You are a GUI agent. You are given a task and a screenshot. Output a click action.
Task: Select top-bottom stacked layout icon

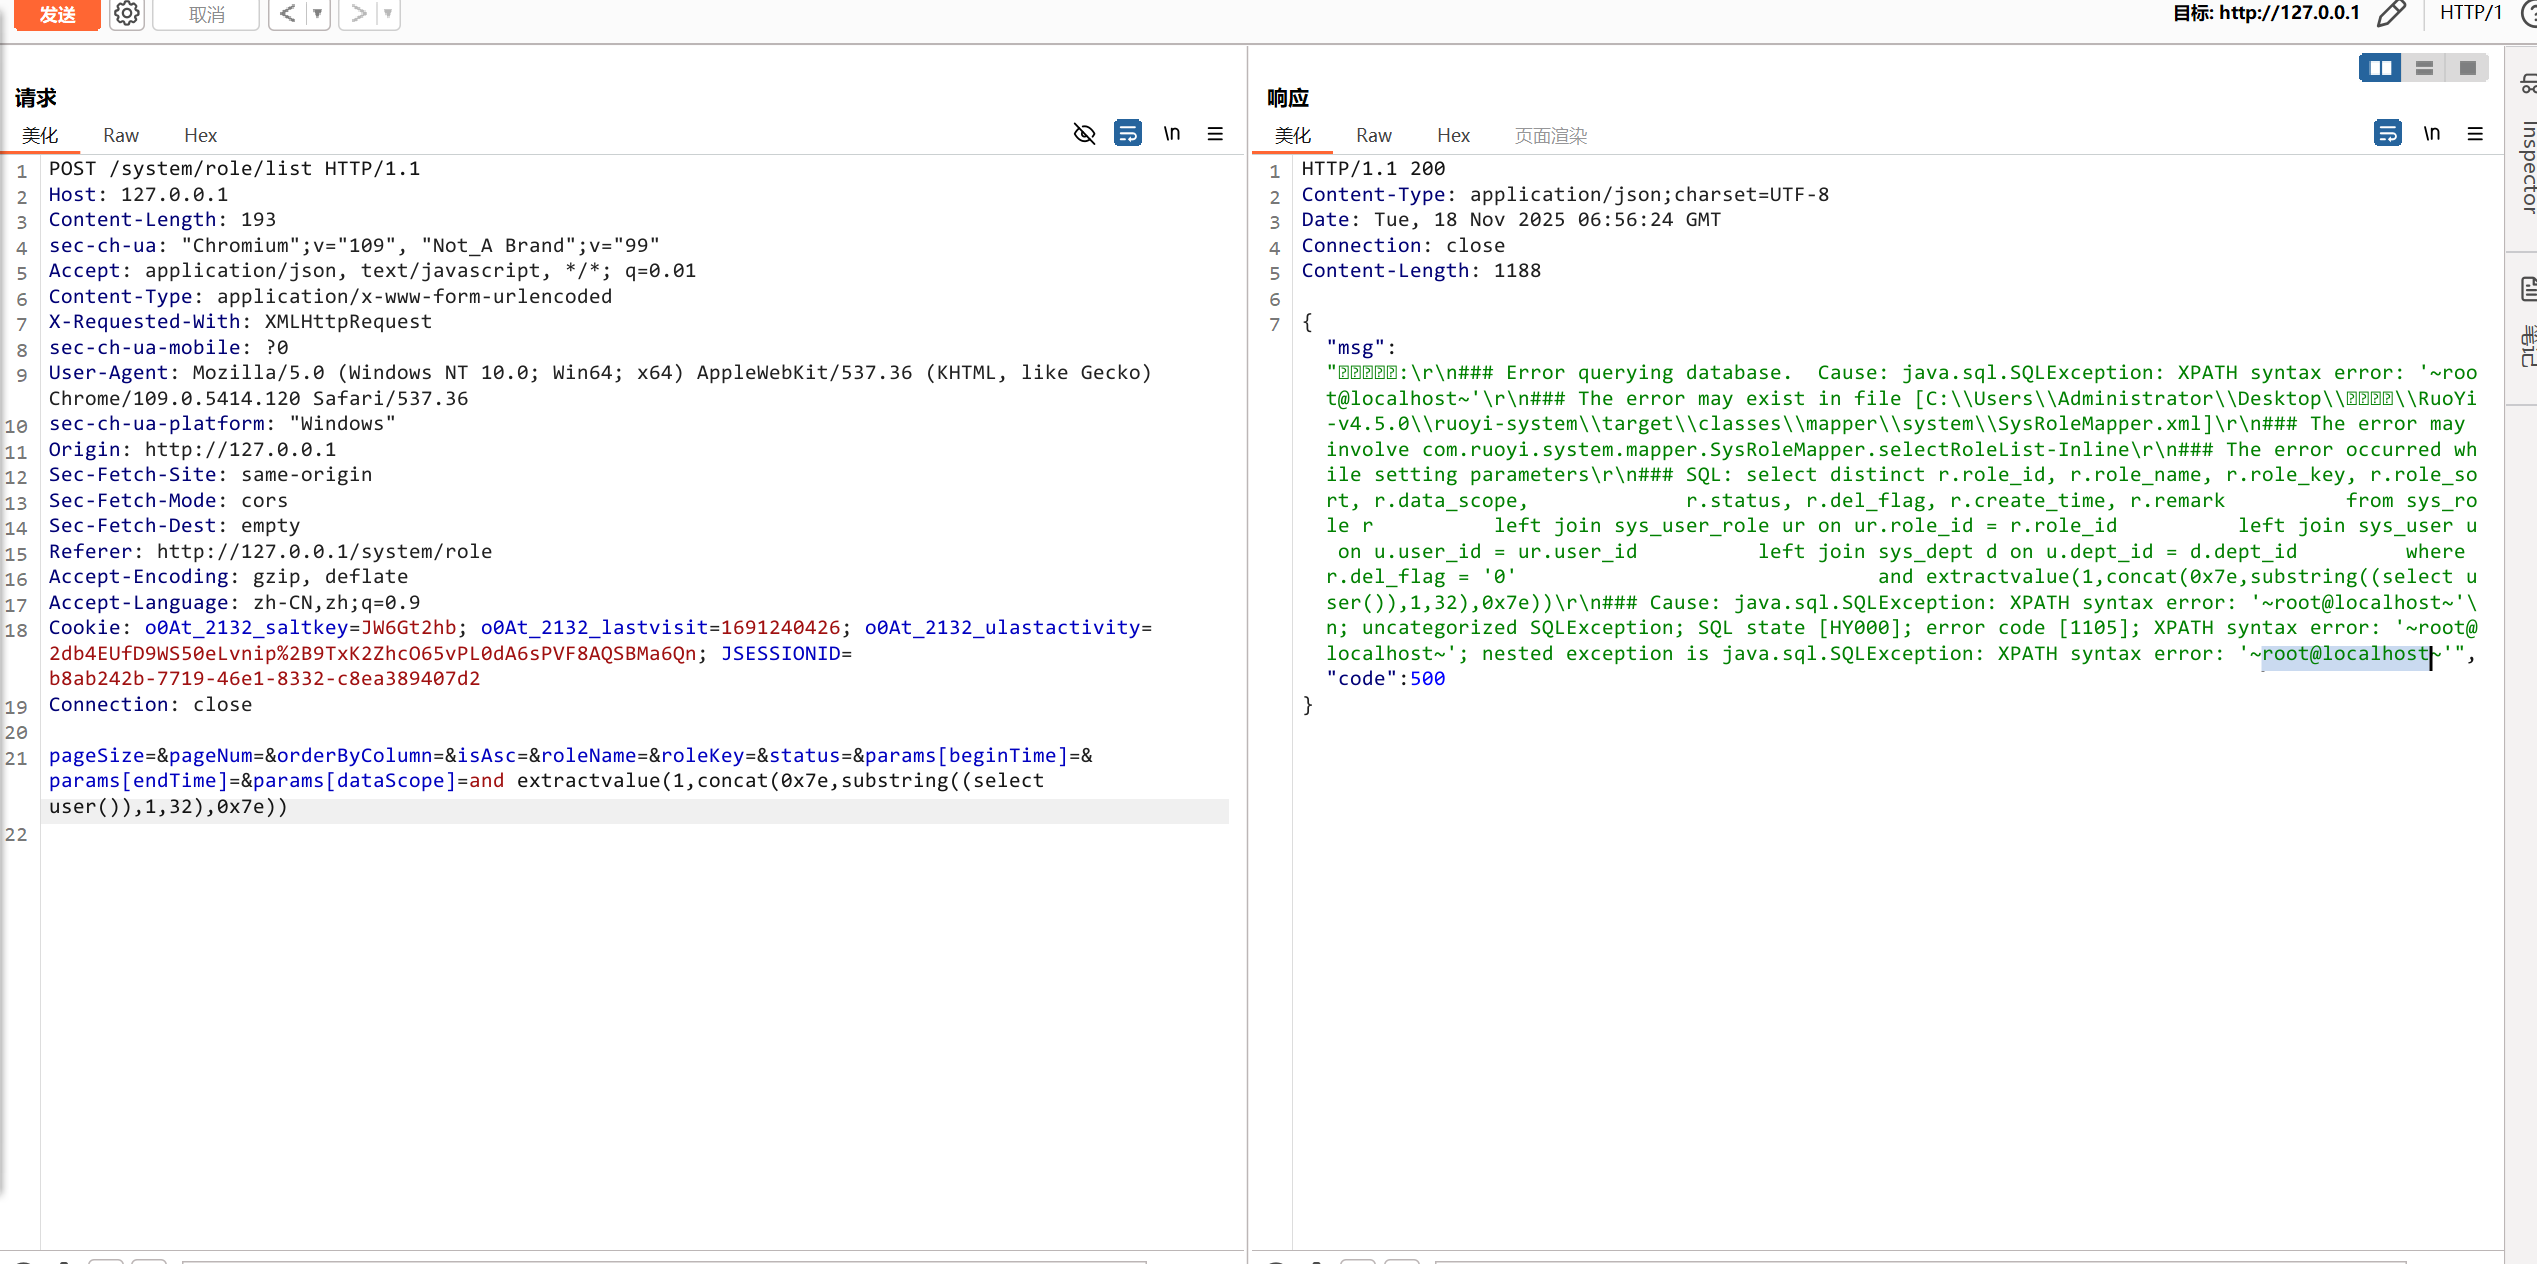[x=2424, y=68]
